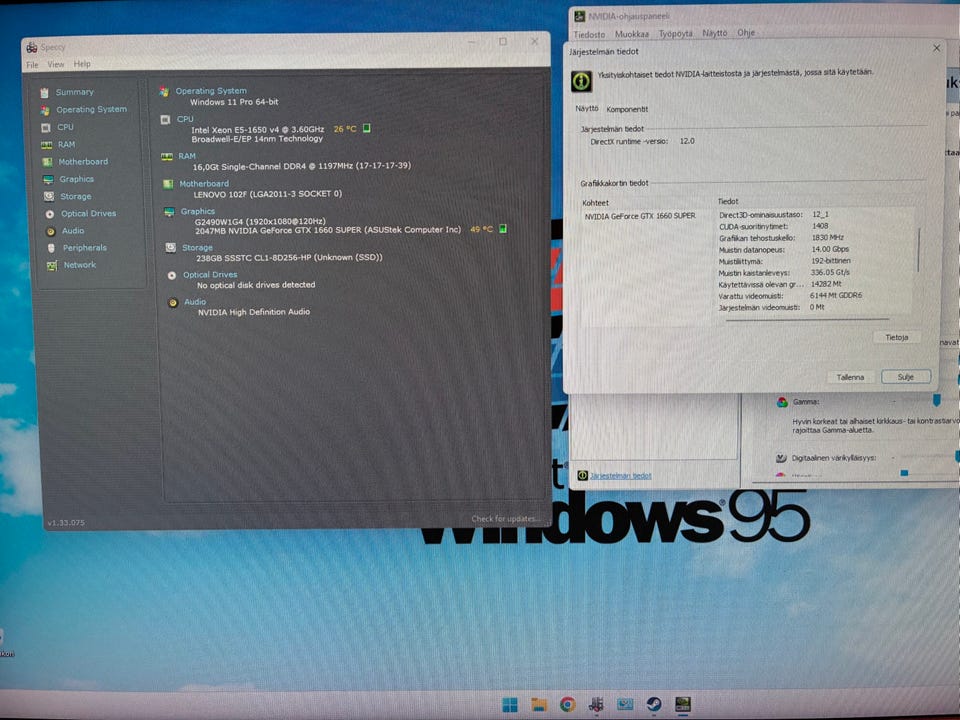Open Steam from the taskbar
The height and width of the screenshot is (720, 960).
pyautogui.click(x=654, y=705)
